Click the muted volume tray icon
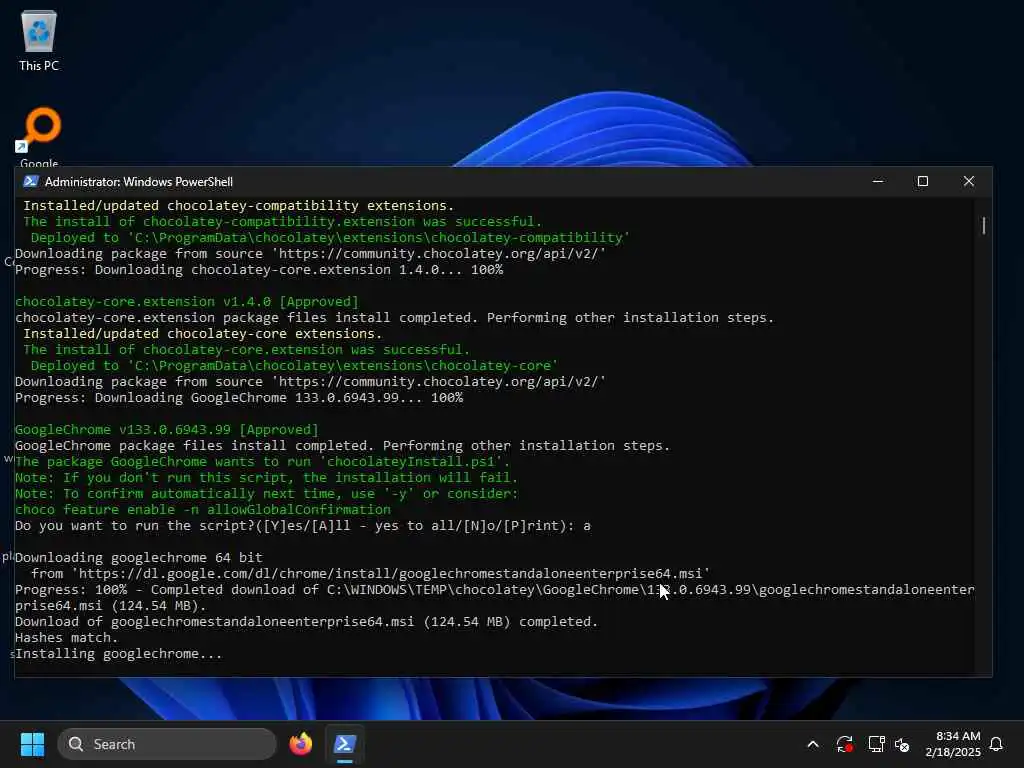The width and height of the screenshot is (1024, 768). 902,744
